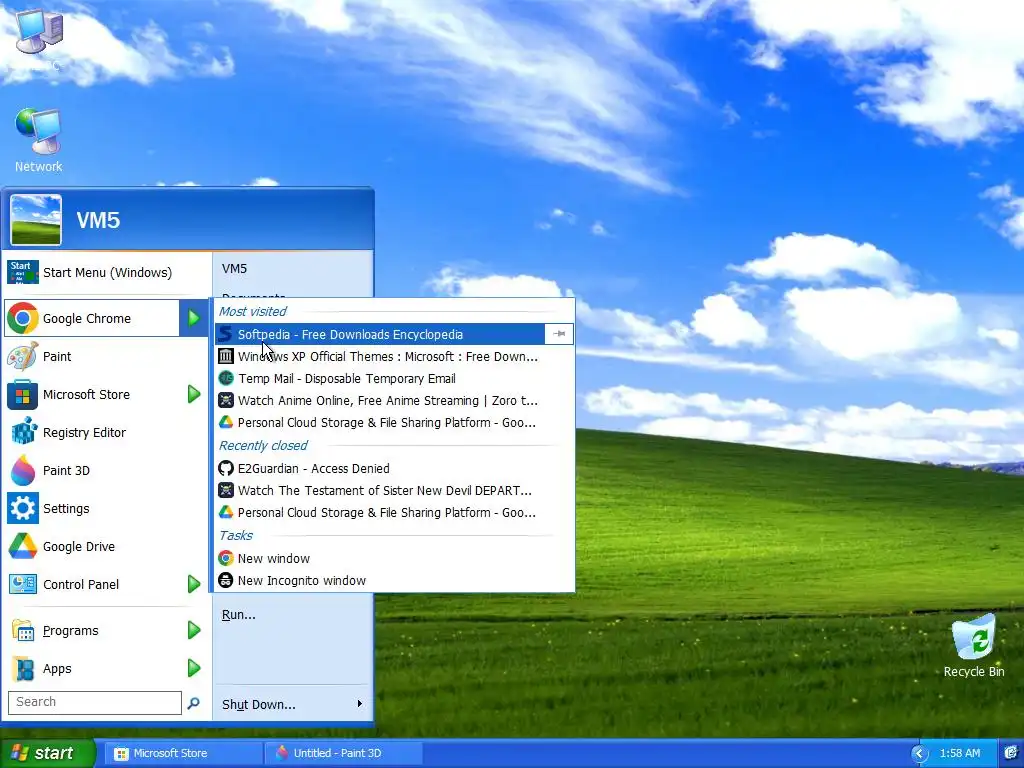Open Temp Mail - Disposable Temporary Email

[394, 379]
